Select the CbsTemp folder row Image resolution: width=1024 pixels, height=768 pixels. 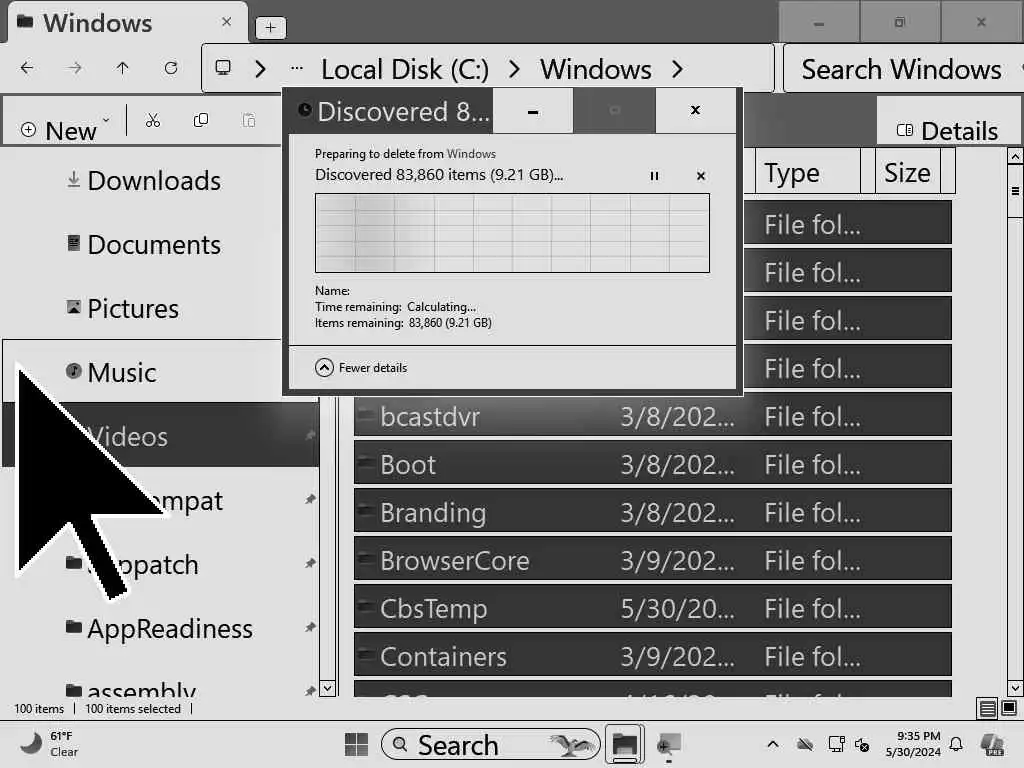click(652, 609)
